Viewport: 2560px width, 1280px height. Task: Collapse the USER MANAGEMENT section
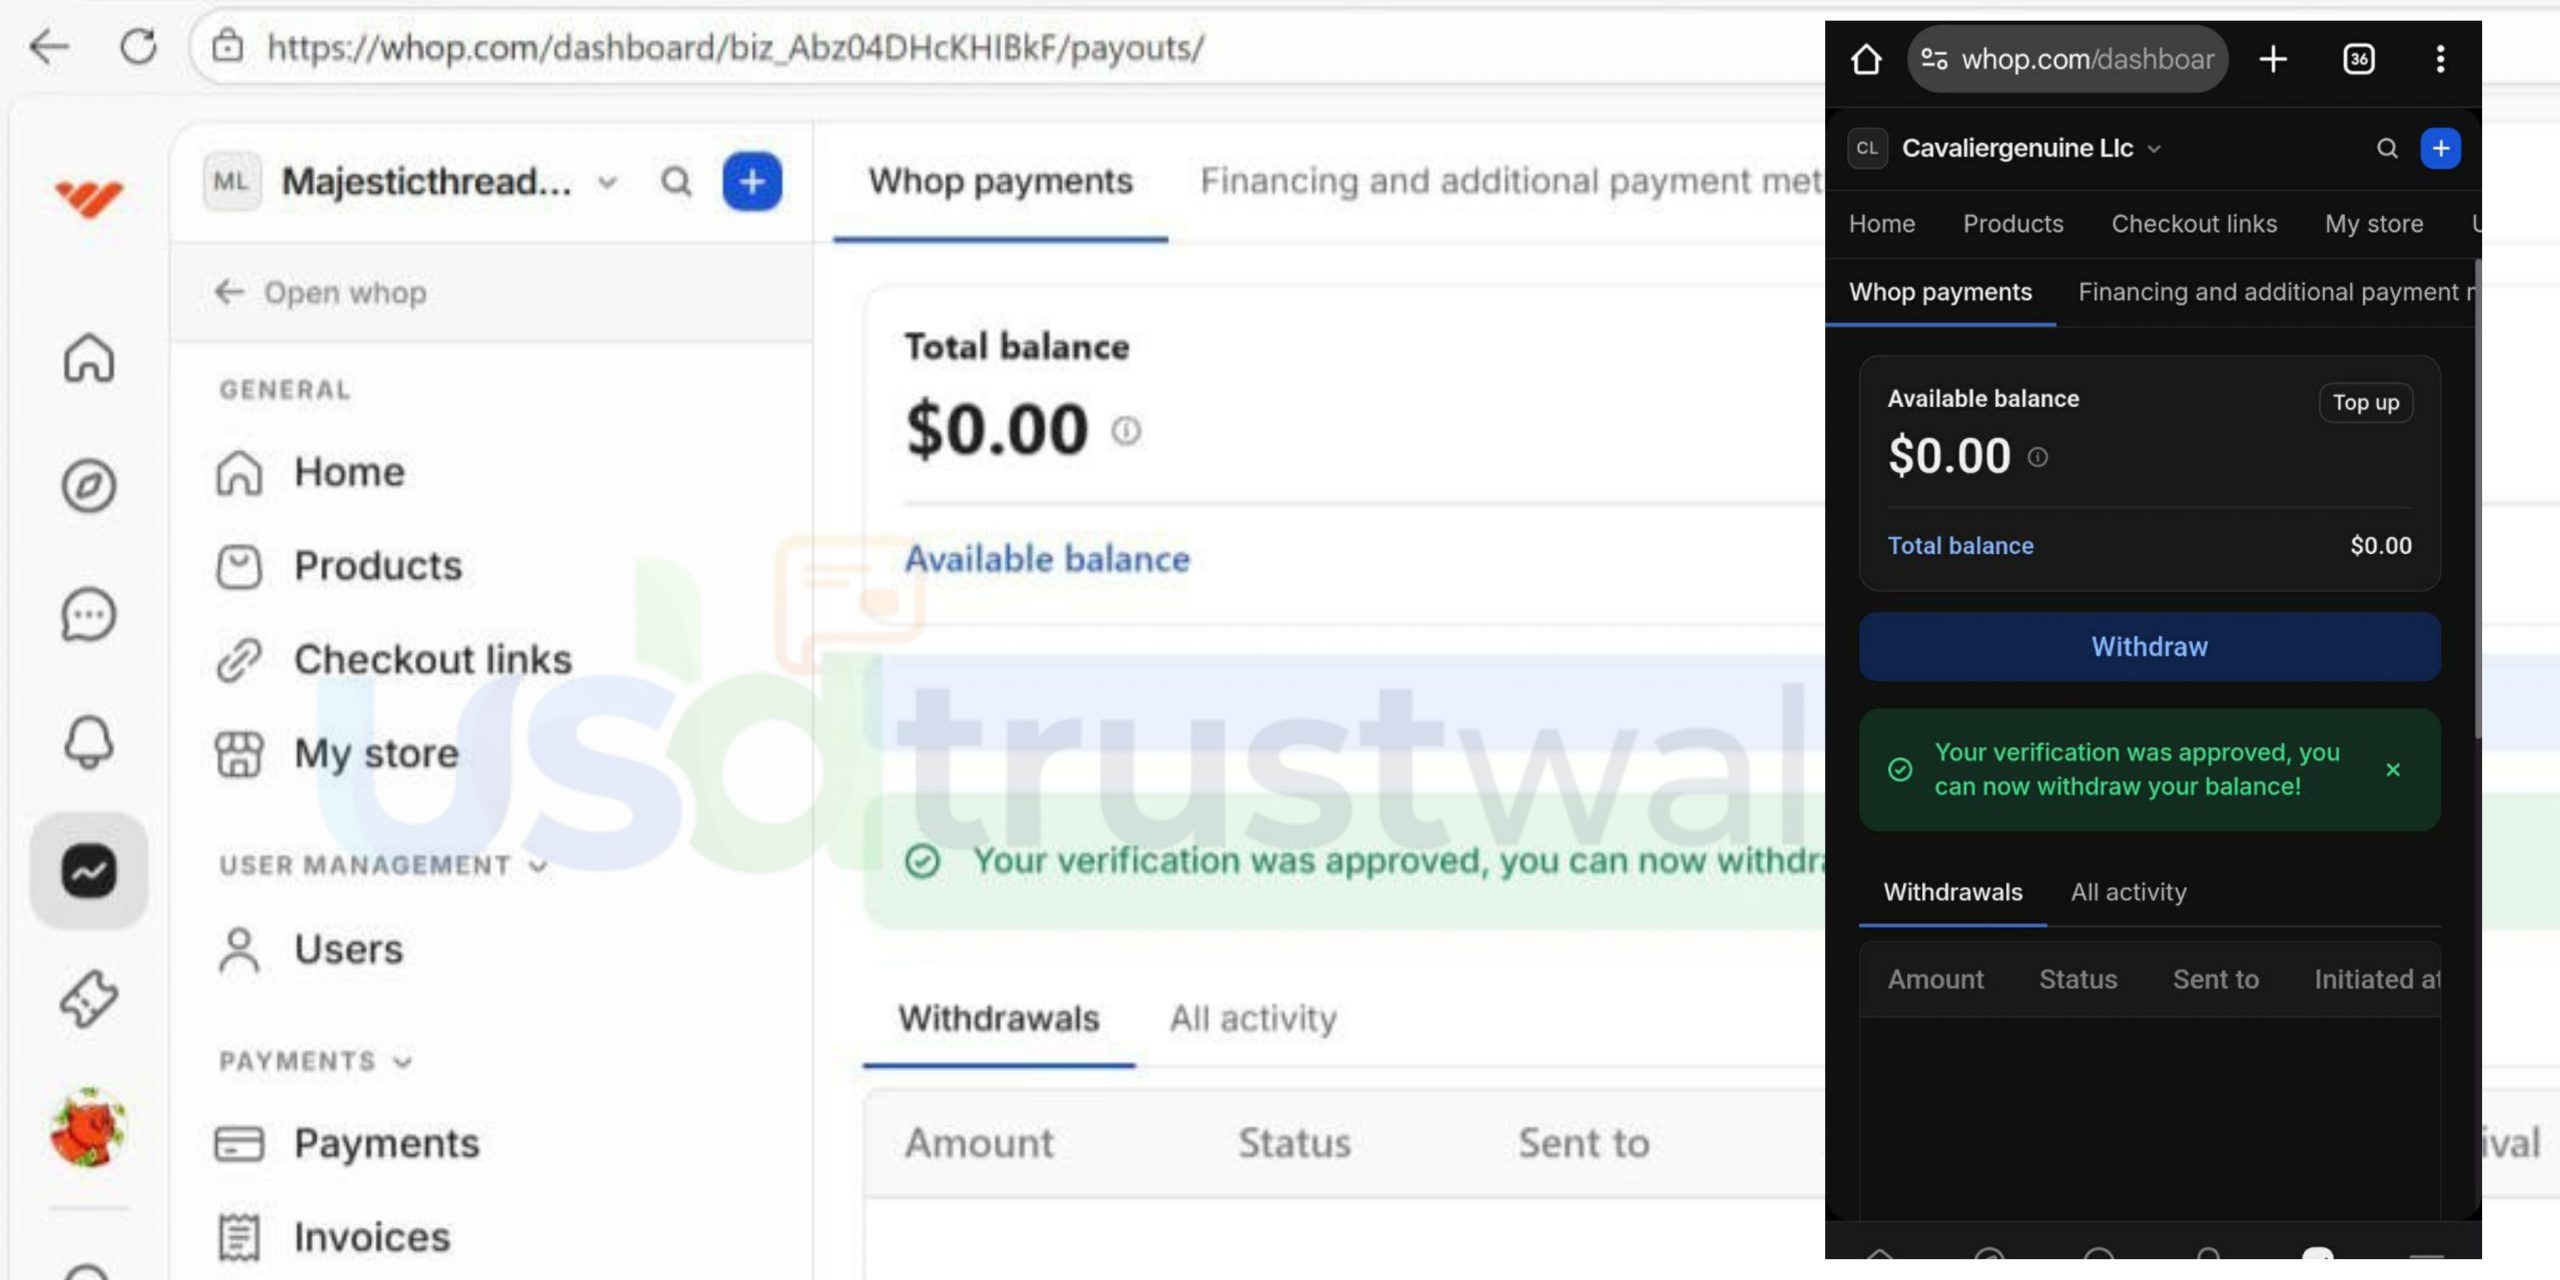click(x=538, y=866)
